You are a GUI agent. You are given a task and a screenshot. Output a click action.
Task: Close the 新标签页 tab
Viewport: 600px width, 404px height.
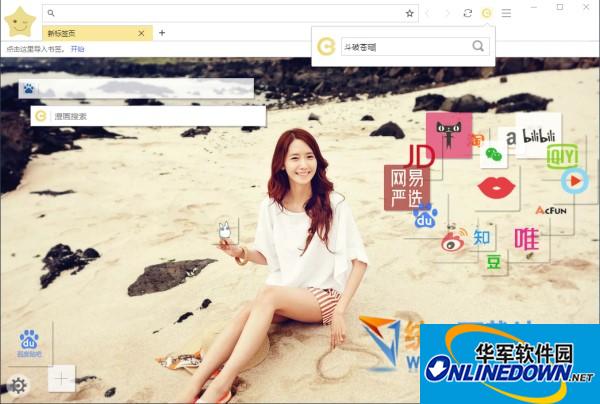(x=141, y=33)
